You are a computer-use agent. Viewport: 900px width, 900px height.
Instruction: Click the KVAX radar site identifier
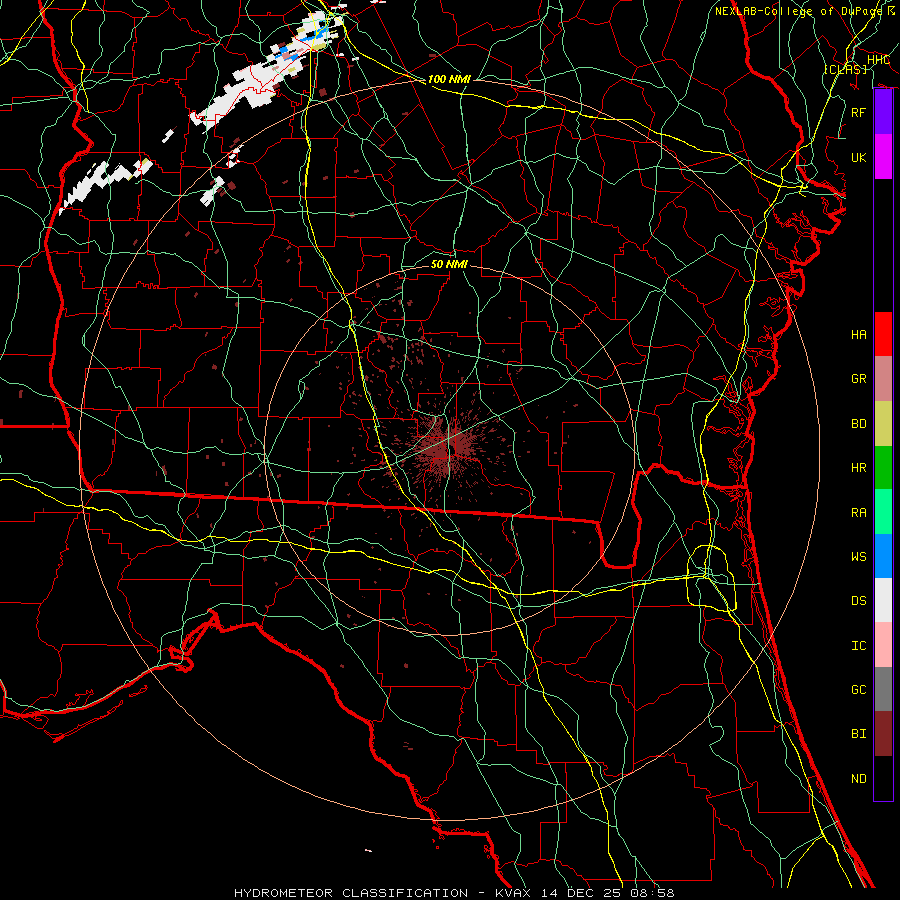tap(515, 893)
